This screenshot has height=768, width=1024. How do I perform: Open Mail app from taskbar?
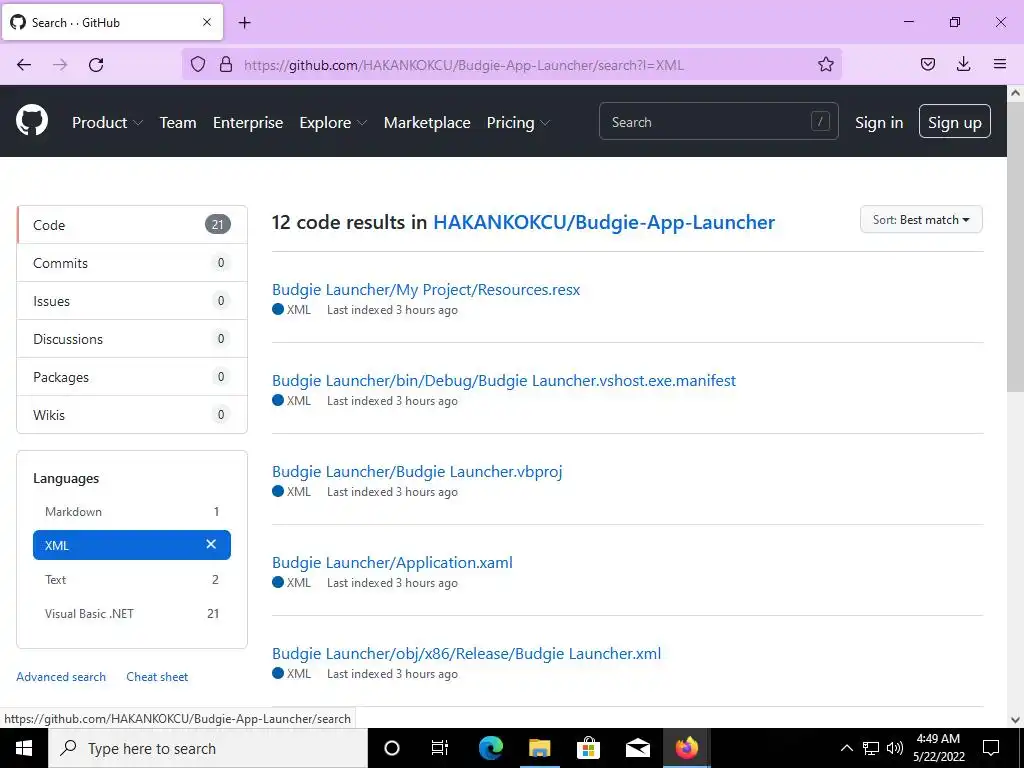point(637,748)
